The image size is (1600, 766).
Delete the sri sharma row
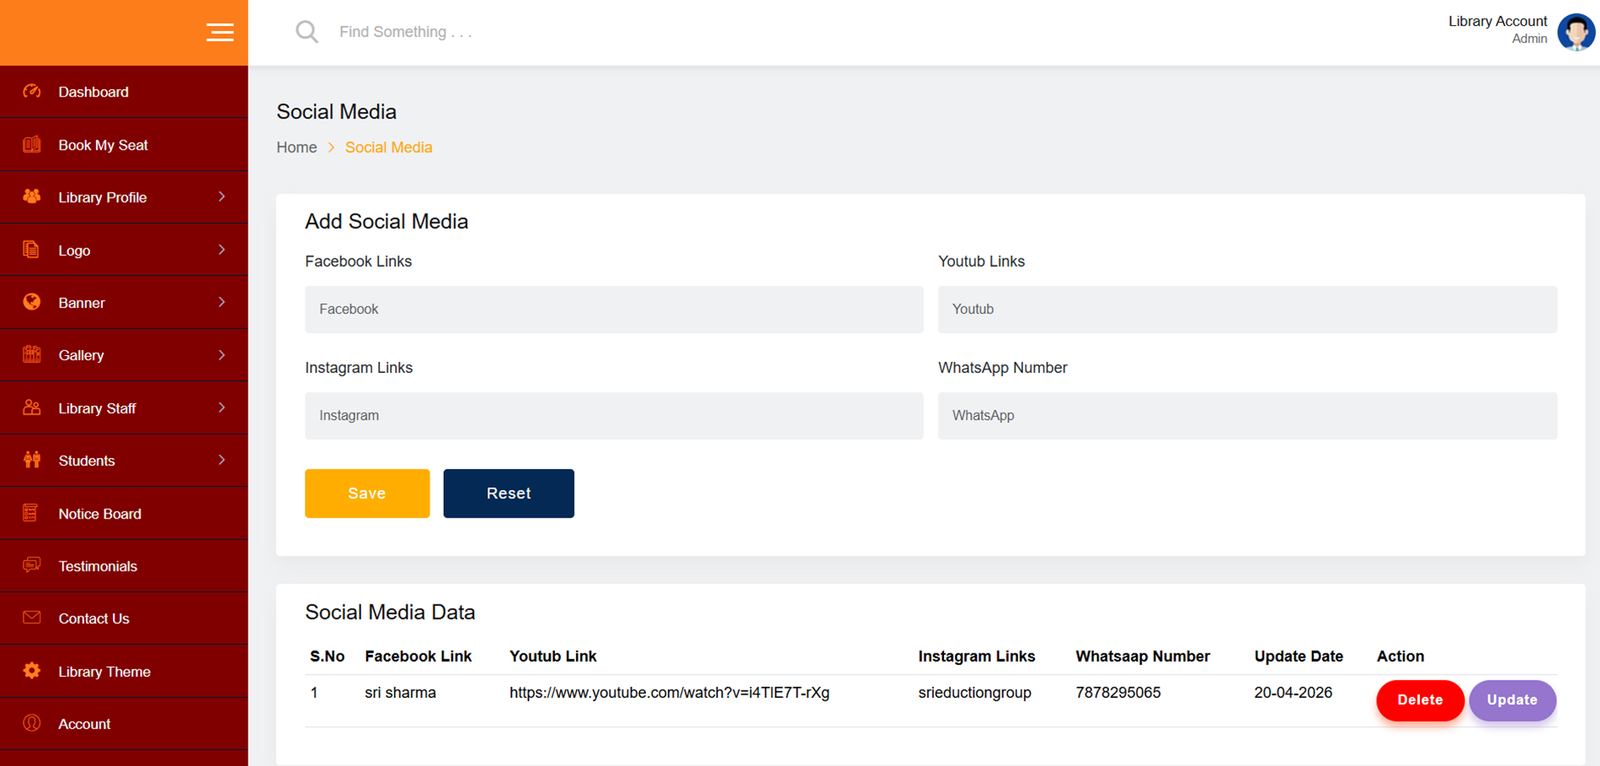pyautogui.click(x=1420, y=700)
